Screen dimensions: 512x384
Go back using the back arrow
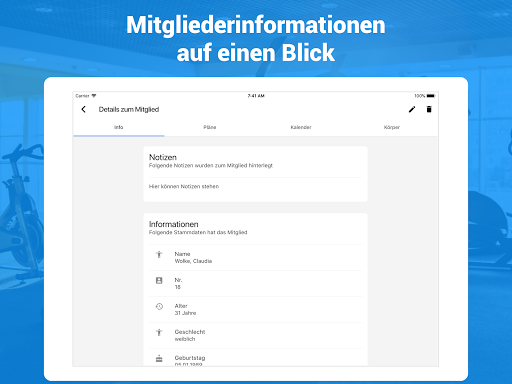pyautogui.click(x=83, y=109)
